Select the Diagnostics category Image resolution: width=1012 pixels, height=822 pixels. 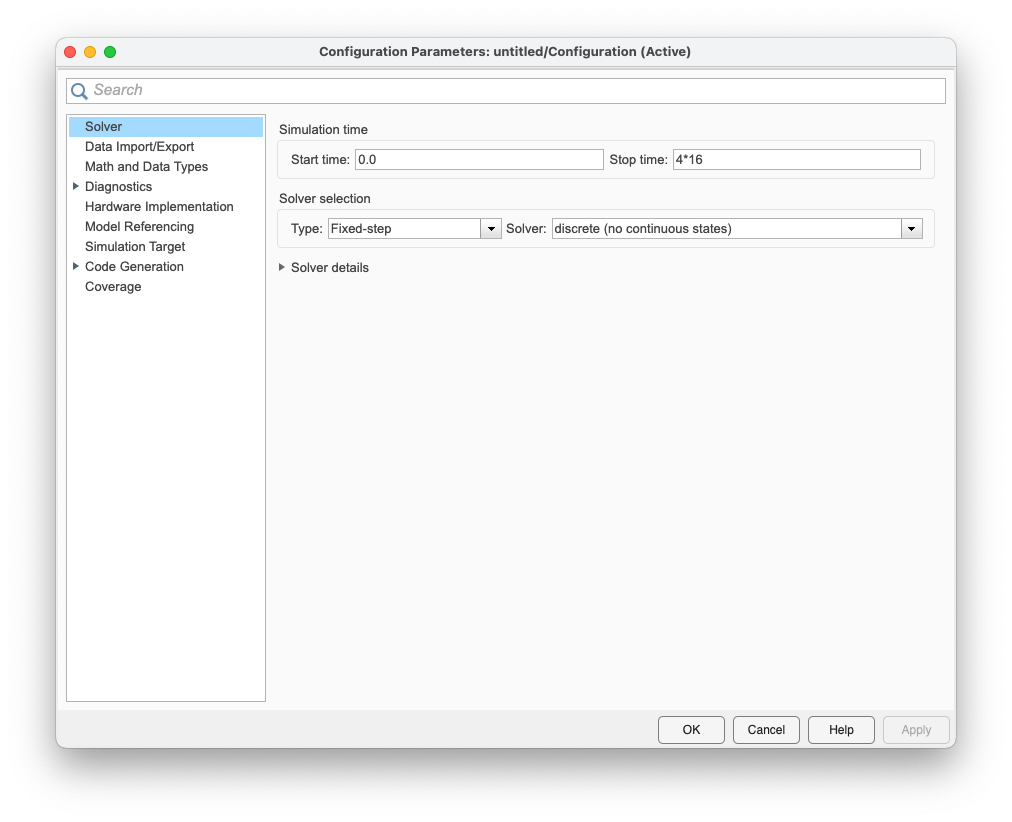(x=119, y=186)
